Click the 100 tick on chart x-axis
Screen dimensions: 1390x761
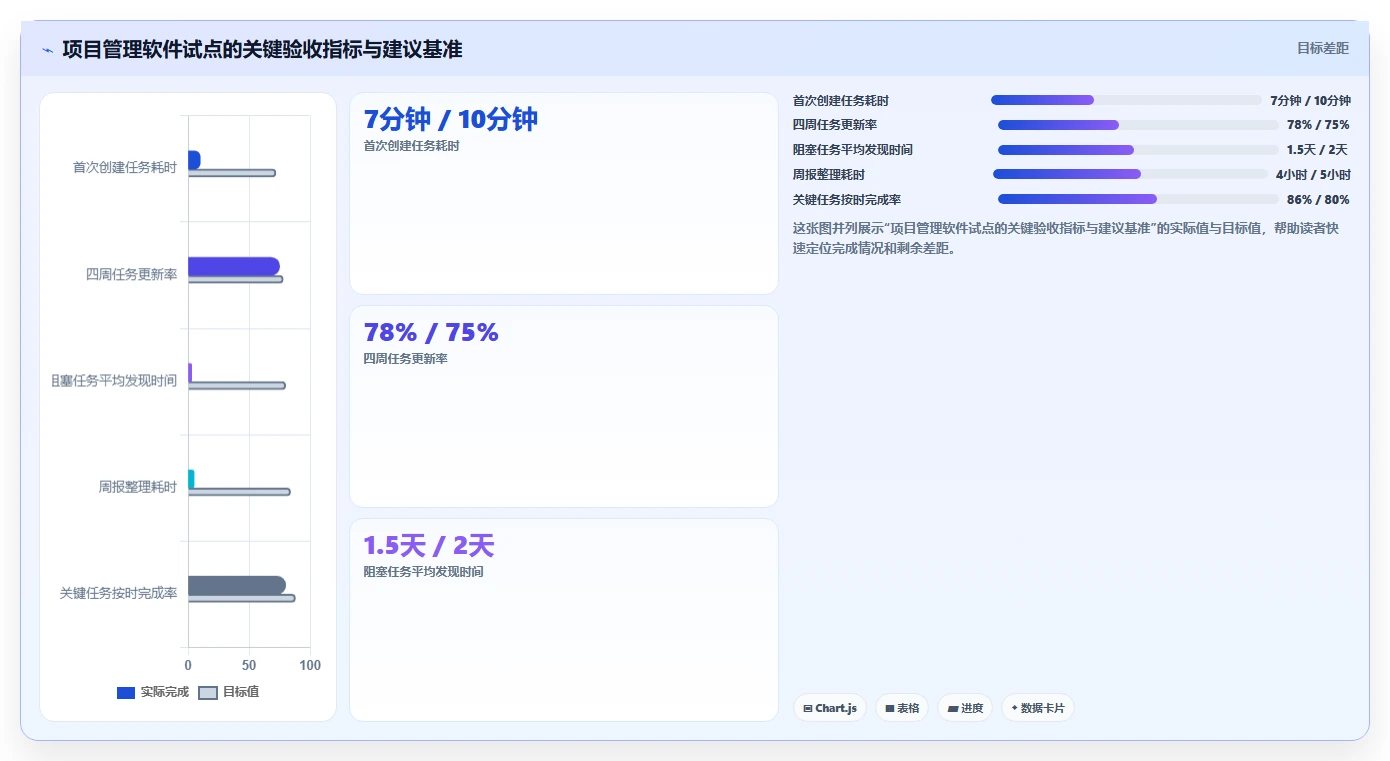pyautogui.click(x=310, y=665)
